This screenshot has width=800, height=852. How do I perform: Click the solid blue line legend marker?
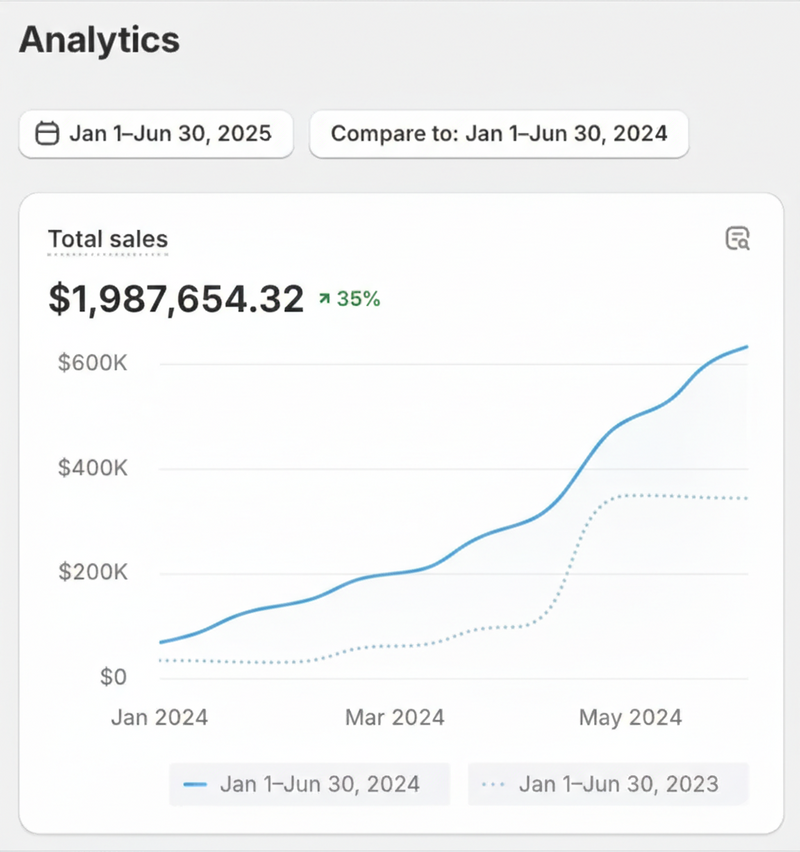pos(196,784)
